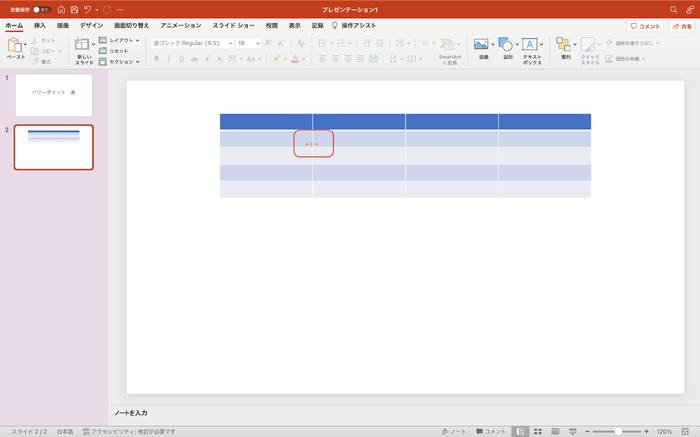Click the notes field ノートを入力
The image size is (700, 437).
(x=131, y=413)
